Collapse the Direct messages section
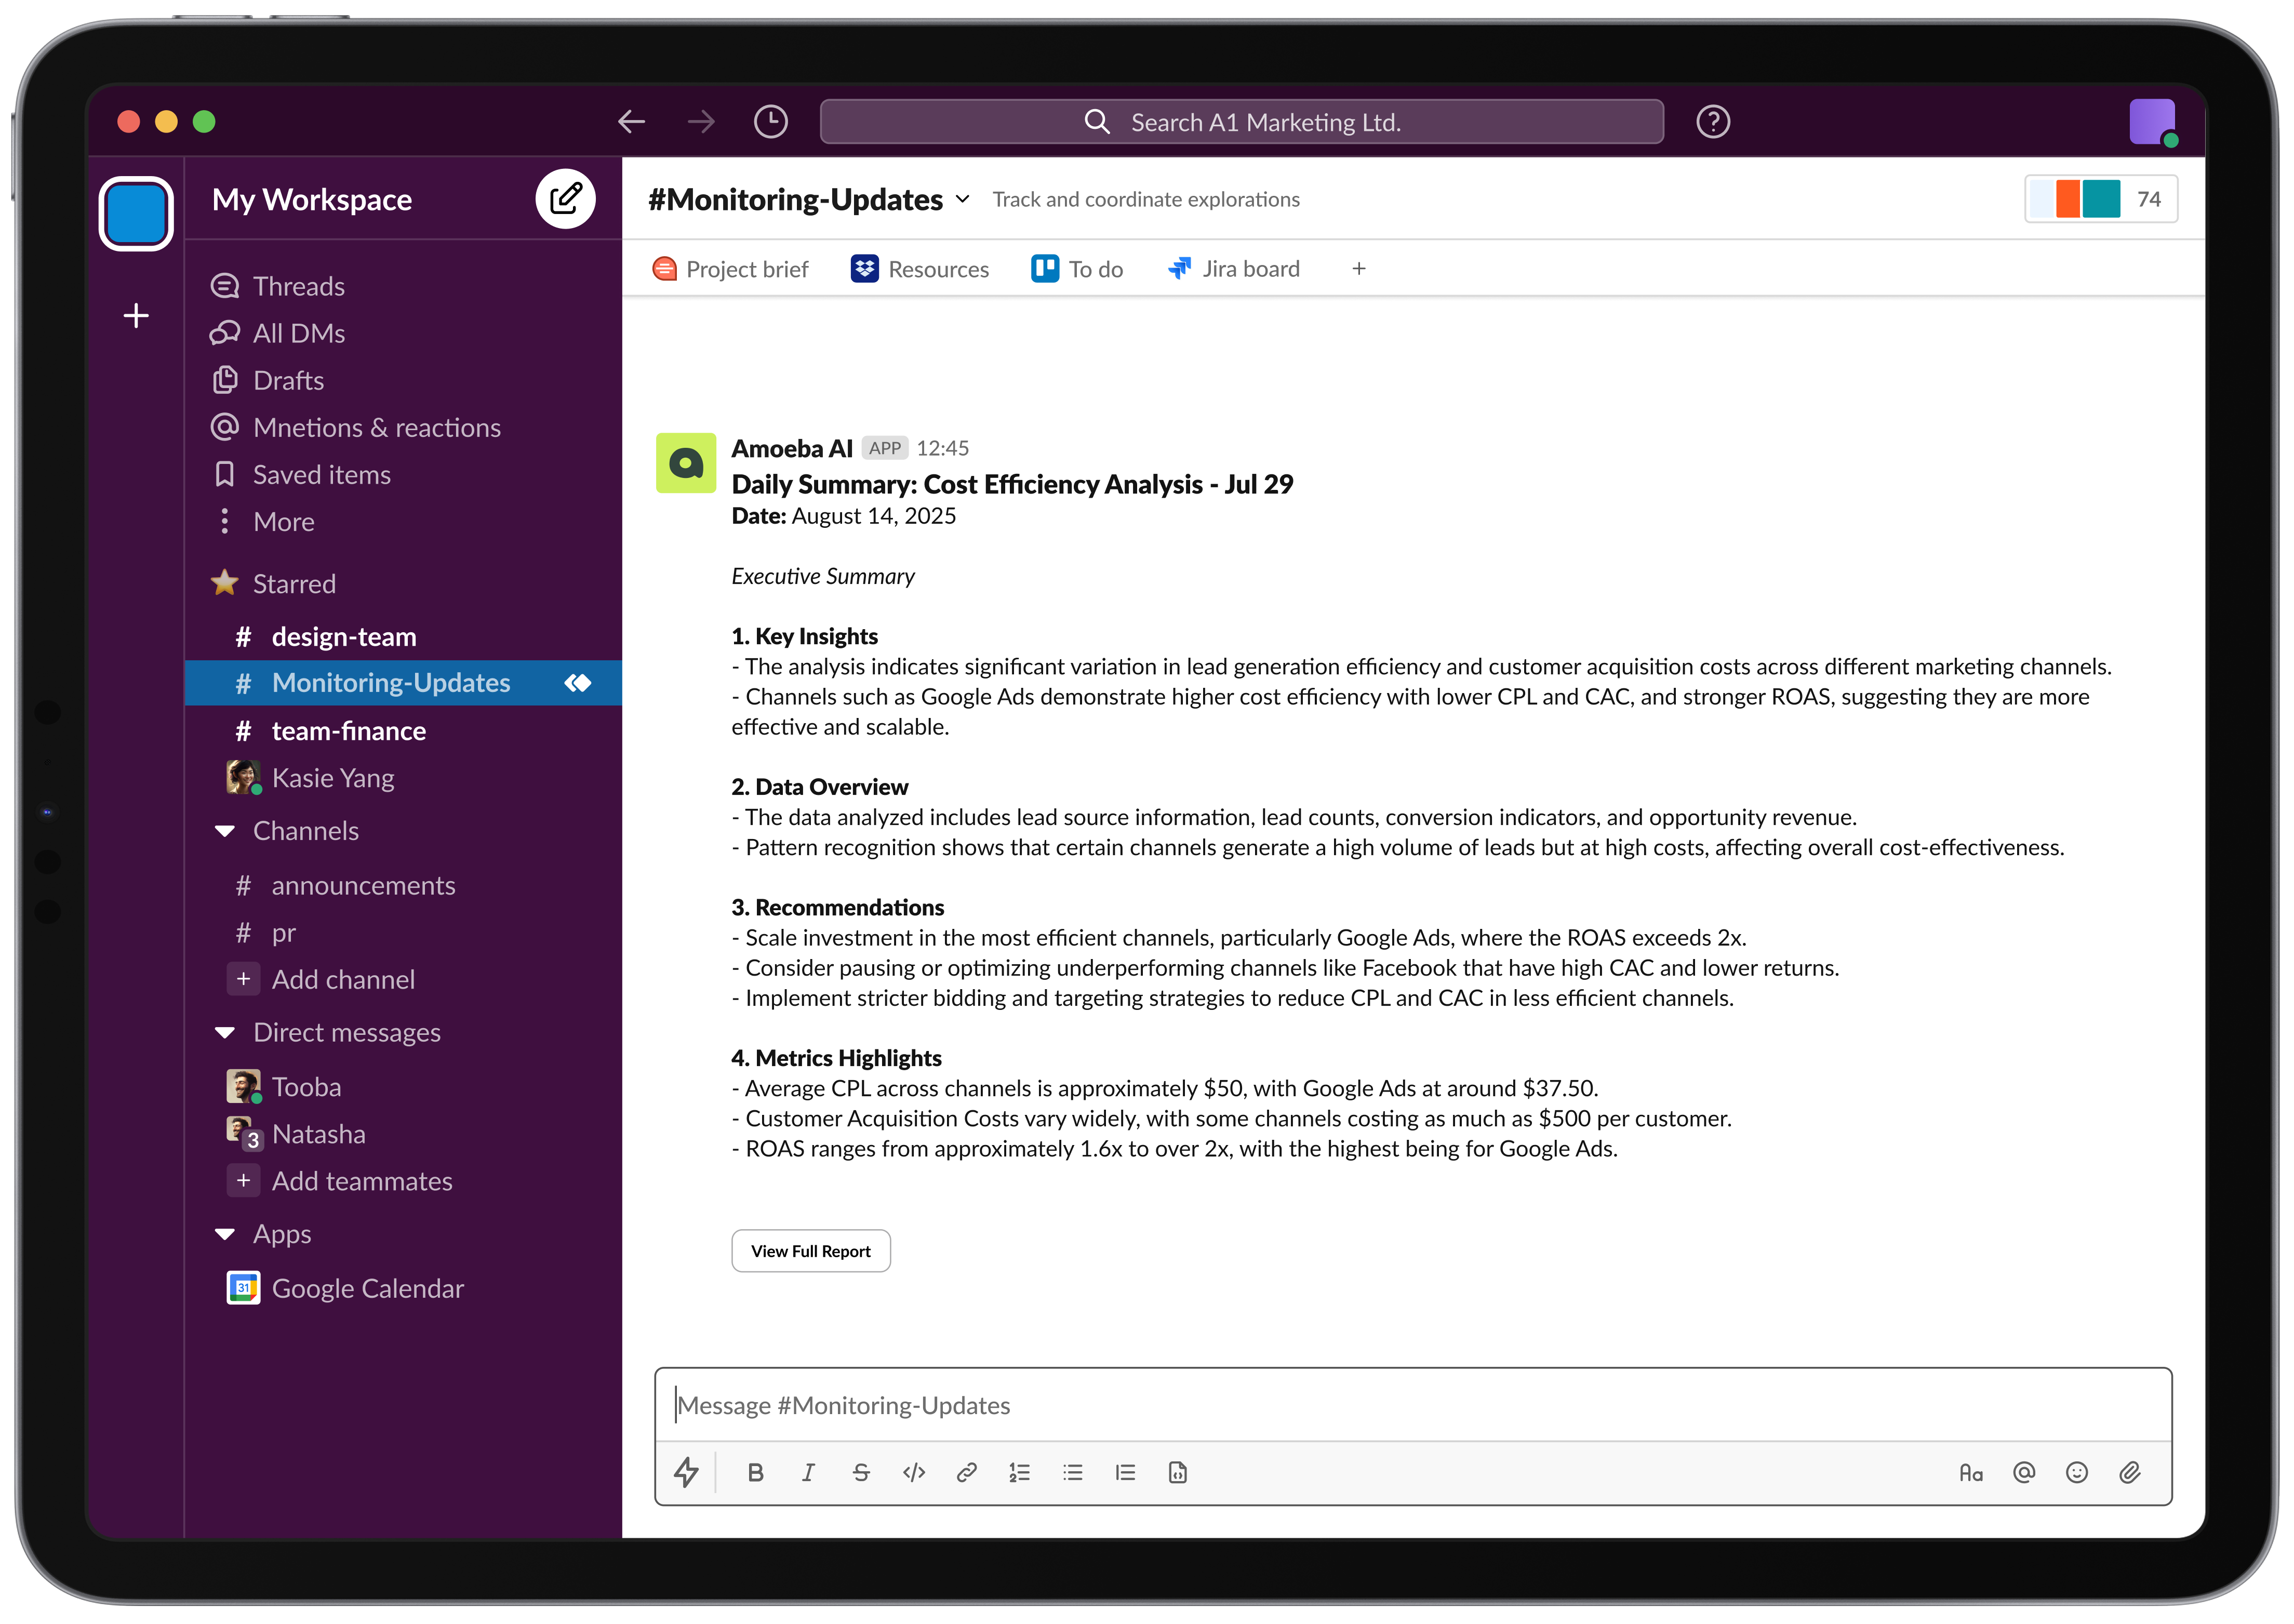 pyautogui.click(x=225, y=1033)
